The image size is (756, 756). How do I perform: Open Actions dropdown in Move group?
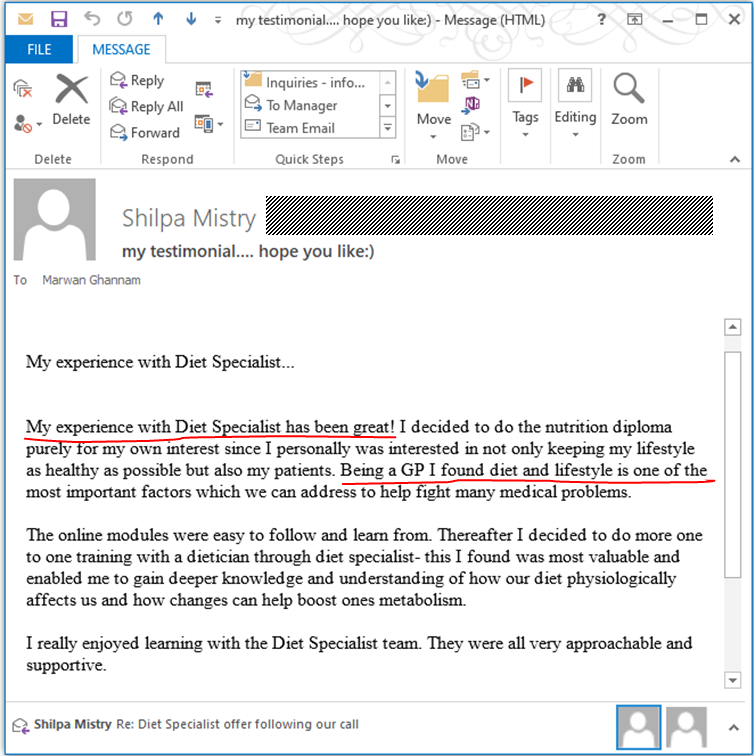[x=475, y=132]
